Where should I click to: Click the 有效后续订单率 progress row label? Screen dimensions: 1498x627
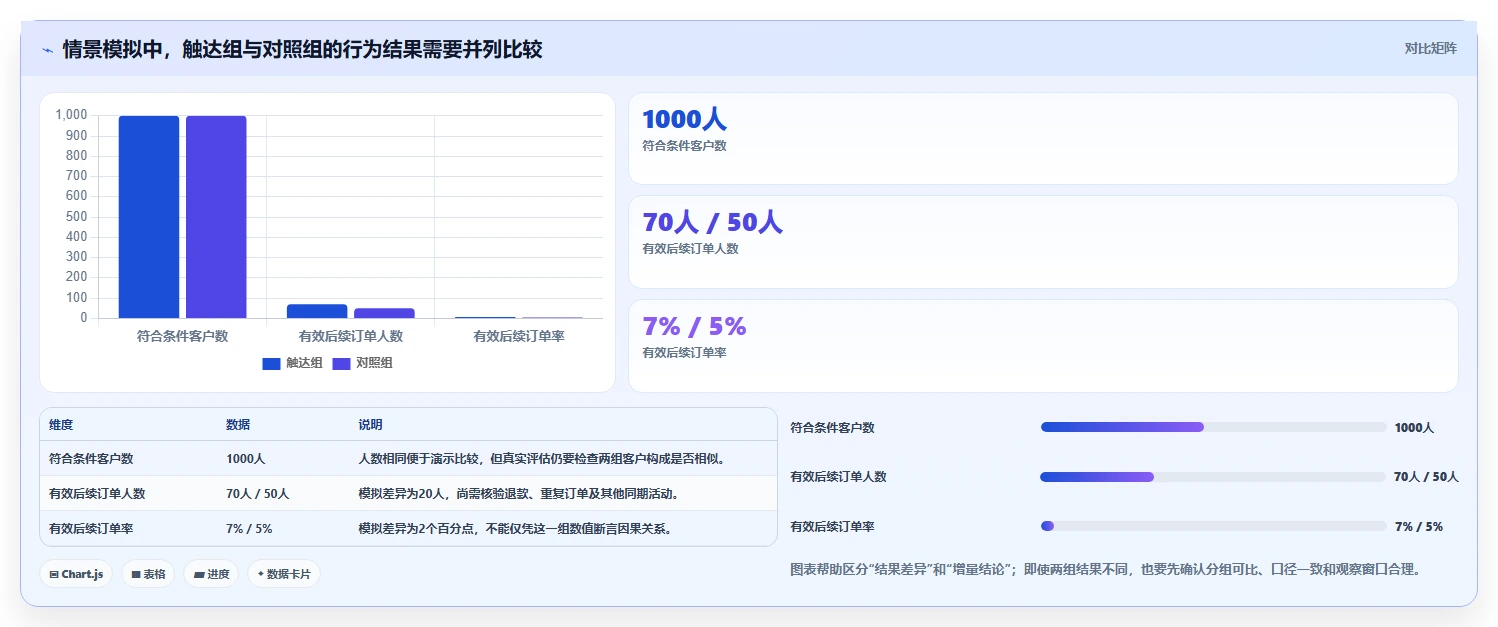tap(832, 526)
